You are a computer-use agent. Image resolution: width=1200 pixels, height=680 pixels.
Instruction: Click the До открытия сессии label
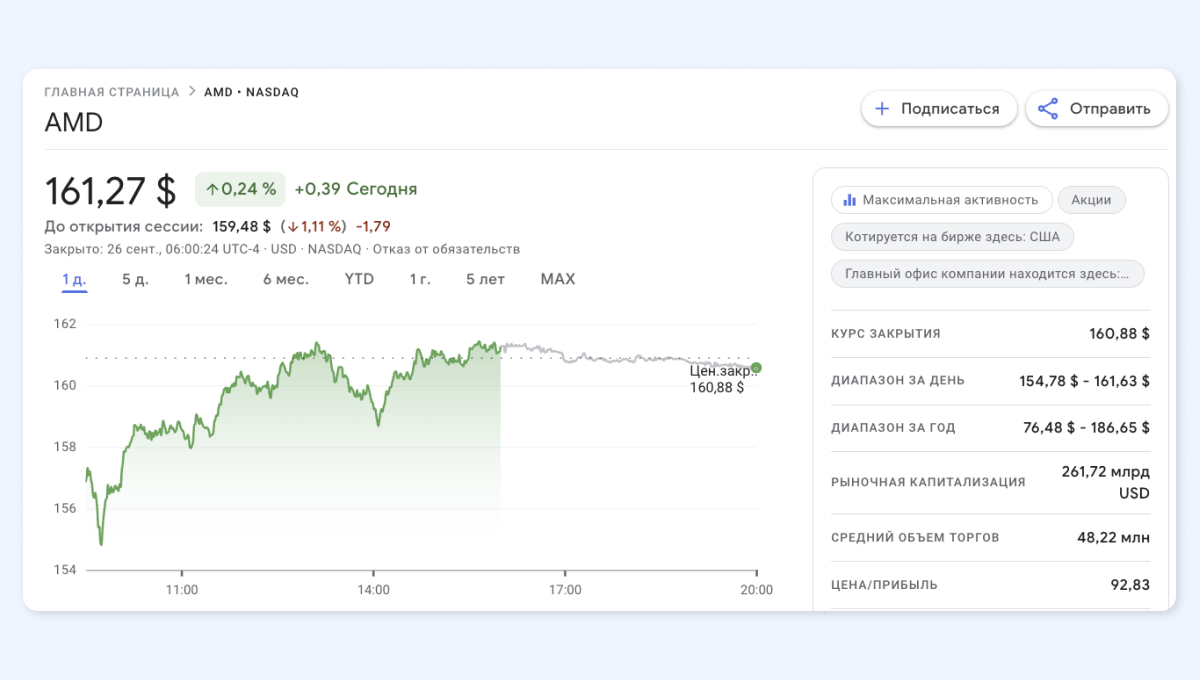coord(124,226)
